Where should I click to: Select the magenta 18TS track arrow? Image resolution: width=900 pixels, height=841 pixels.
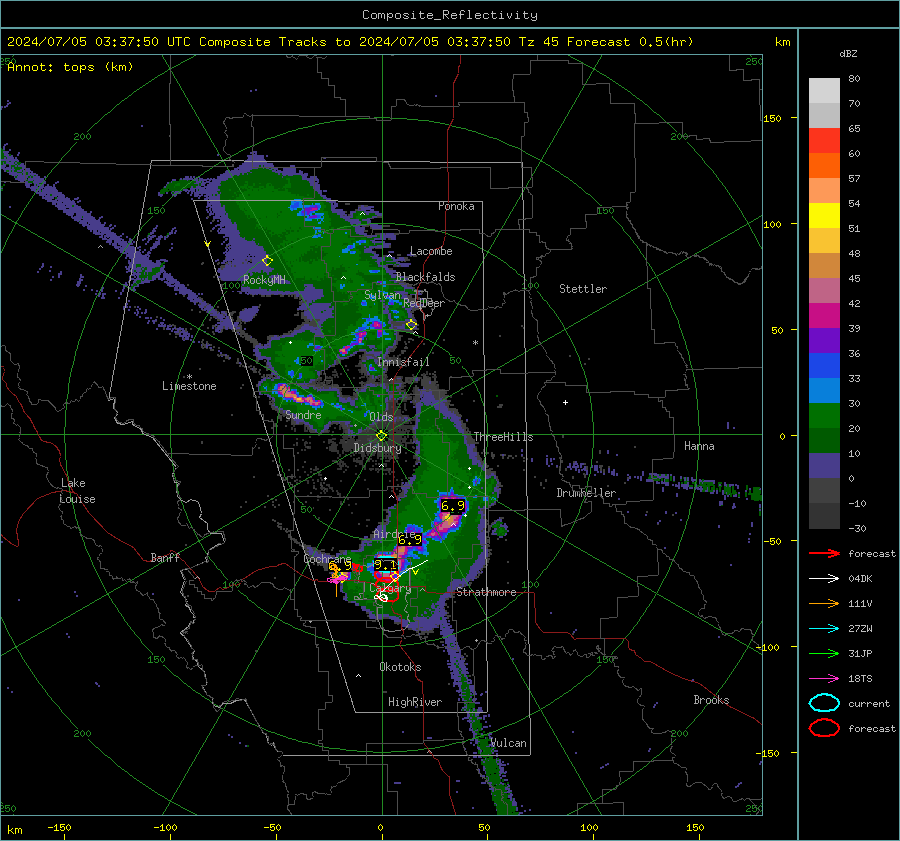pos(824,679)
